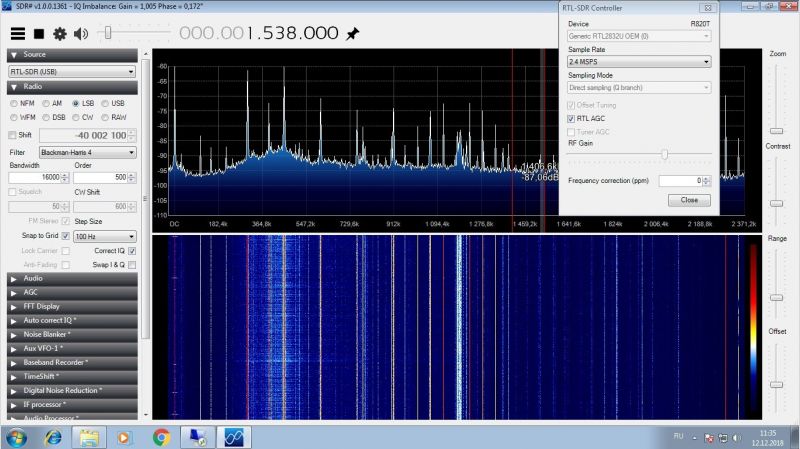Toggle the Snap to Grid checkbox

(65, 236)
